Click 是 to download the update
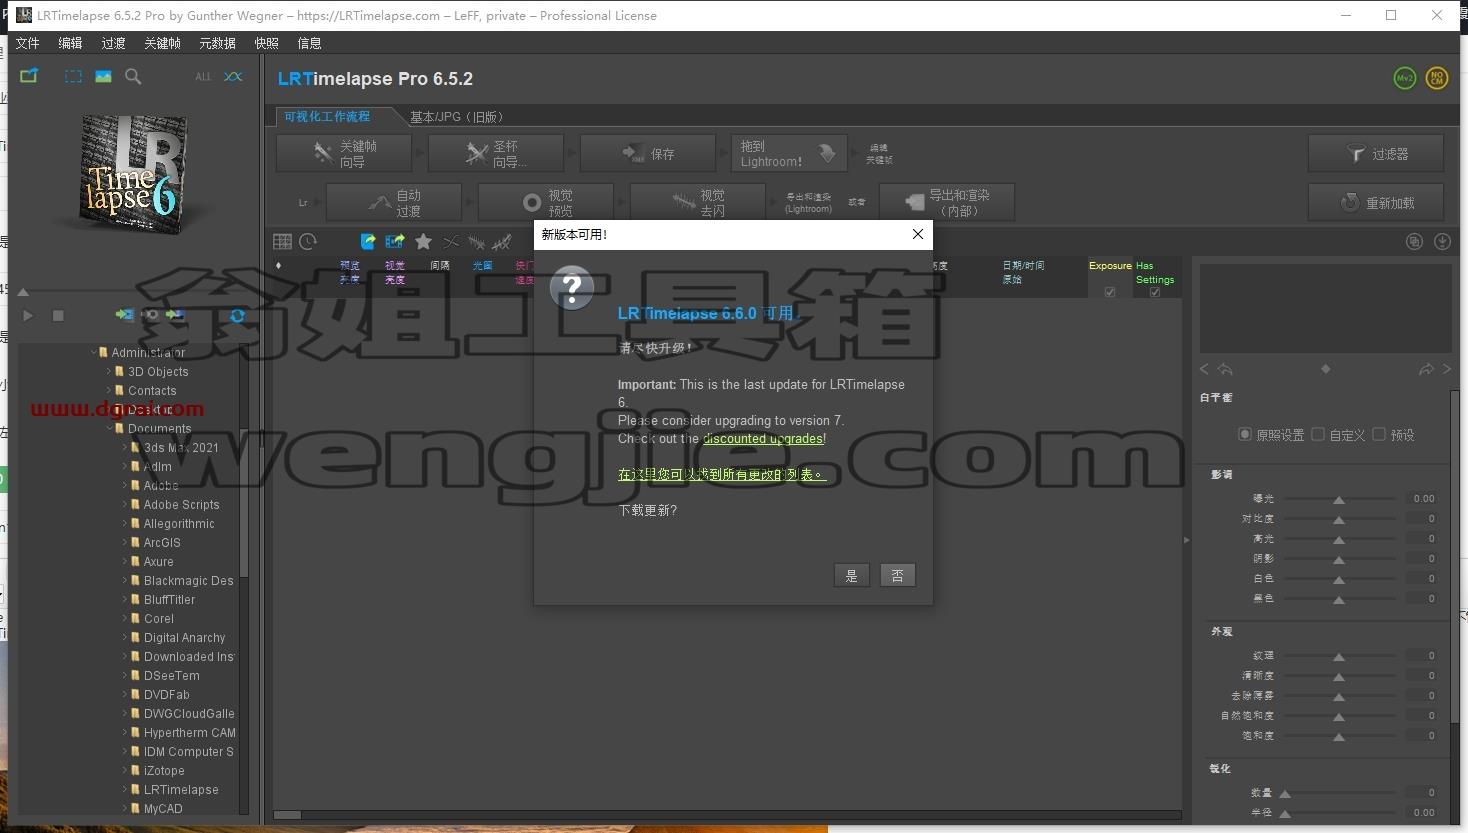 click(851, 575)
